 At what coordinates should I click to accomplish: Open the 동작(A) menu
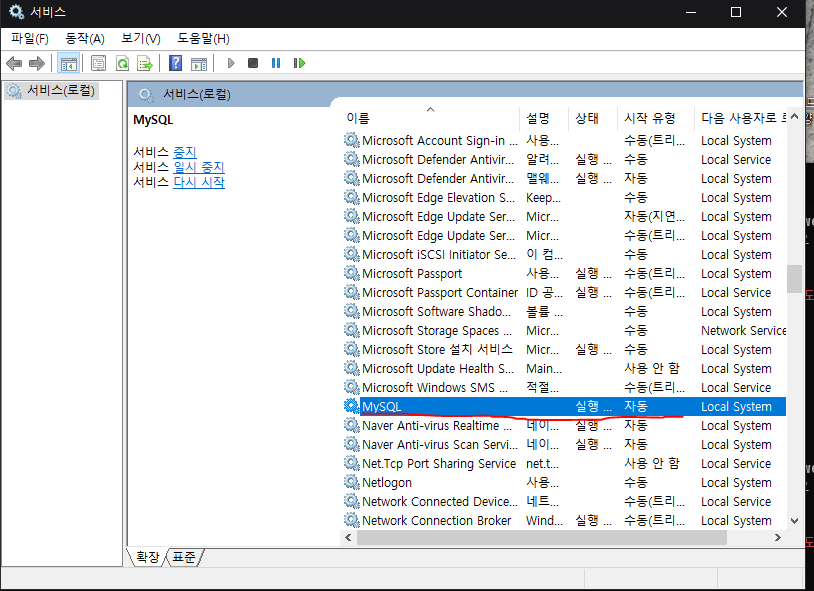tap(85, 38)
